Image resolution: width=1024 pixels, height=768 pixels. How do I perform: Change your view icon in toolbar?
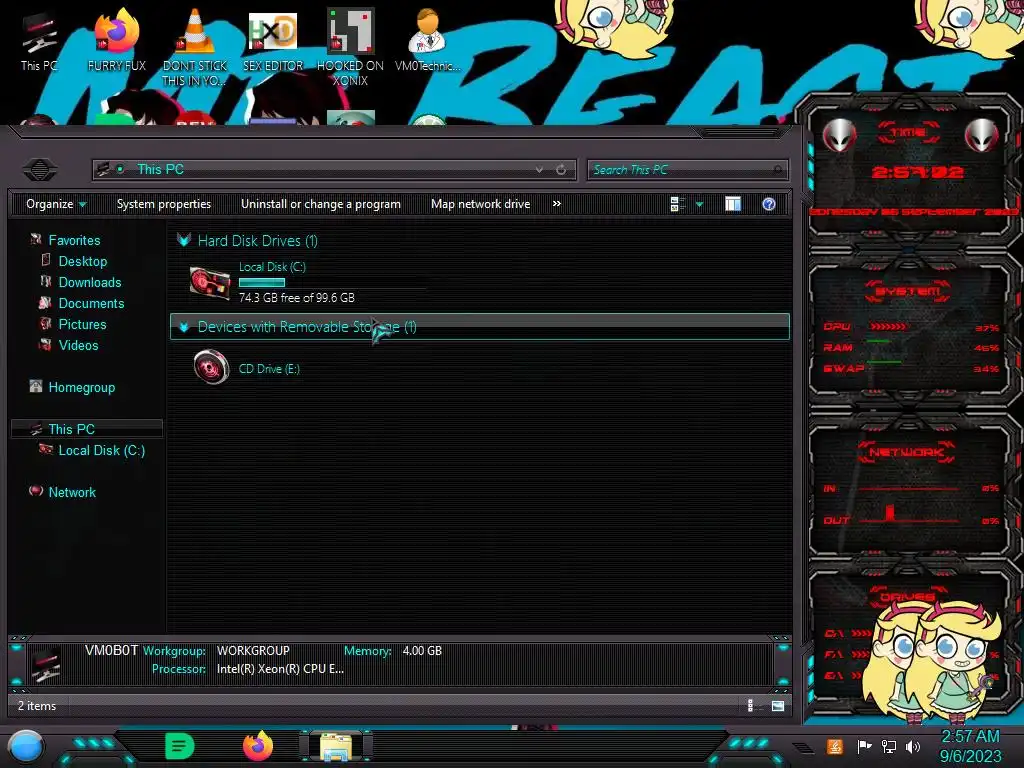tap(677, 204)
